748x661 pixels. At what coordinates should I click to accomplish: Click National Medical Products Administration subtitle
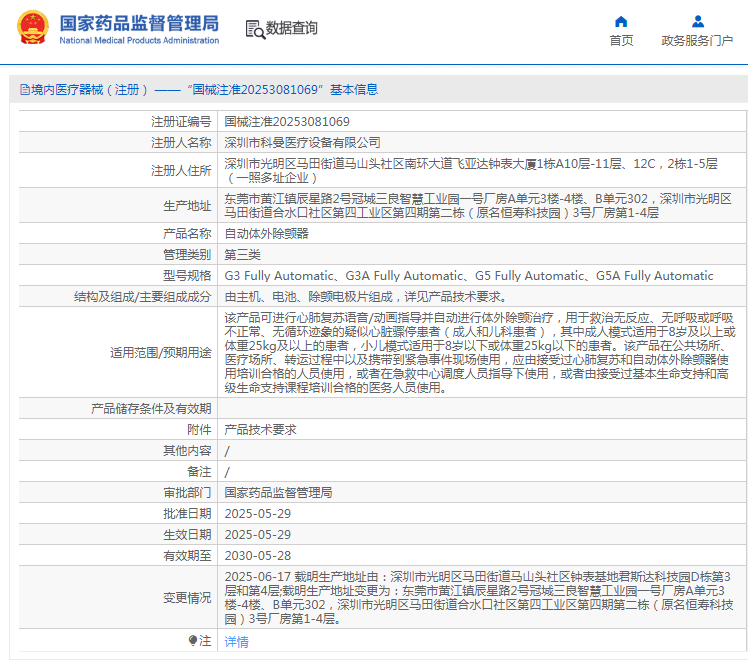[139, 41]
